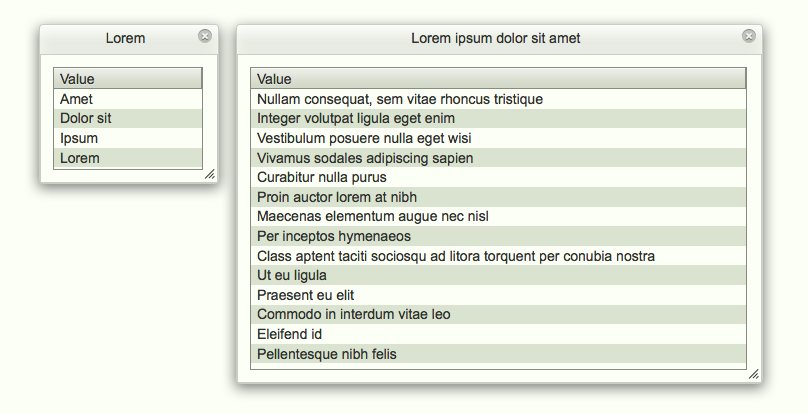Sort by Value column in the large window
Viewport: 808px width, 414px height.
click(498, 78)
